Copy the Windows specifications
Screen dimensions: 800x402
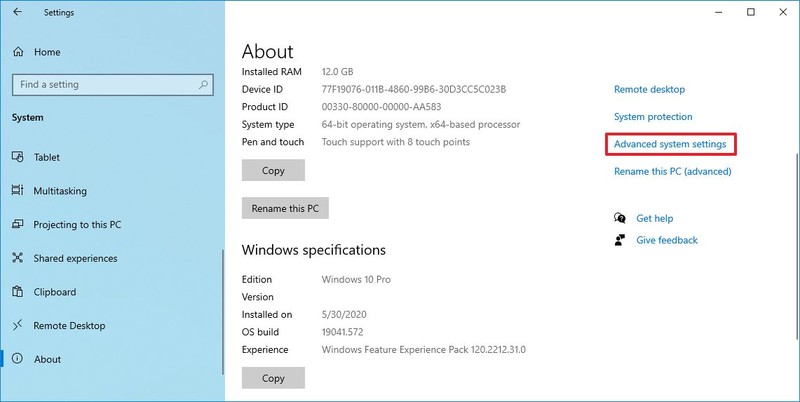pos(273,378)
